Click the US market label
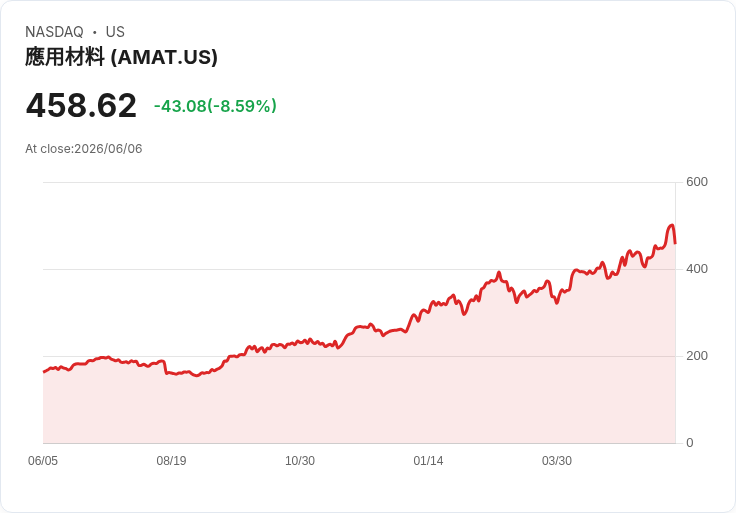 tap(115, 32)
